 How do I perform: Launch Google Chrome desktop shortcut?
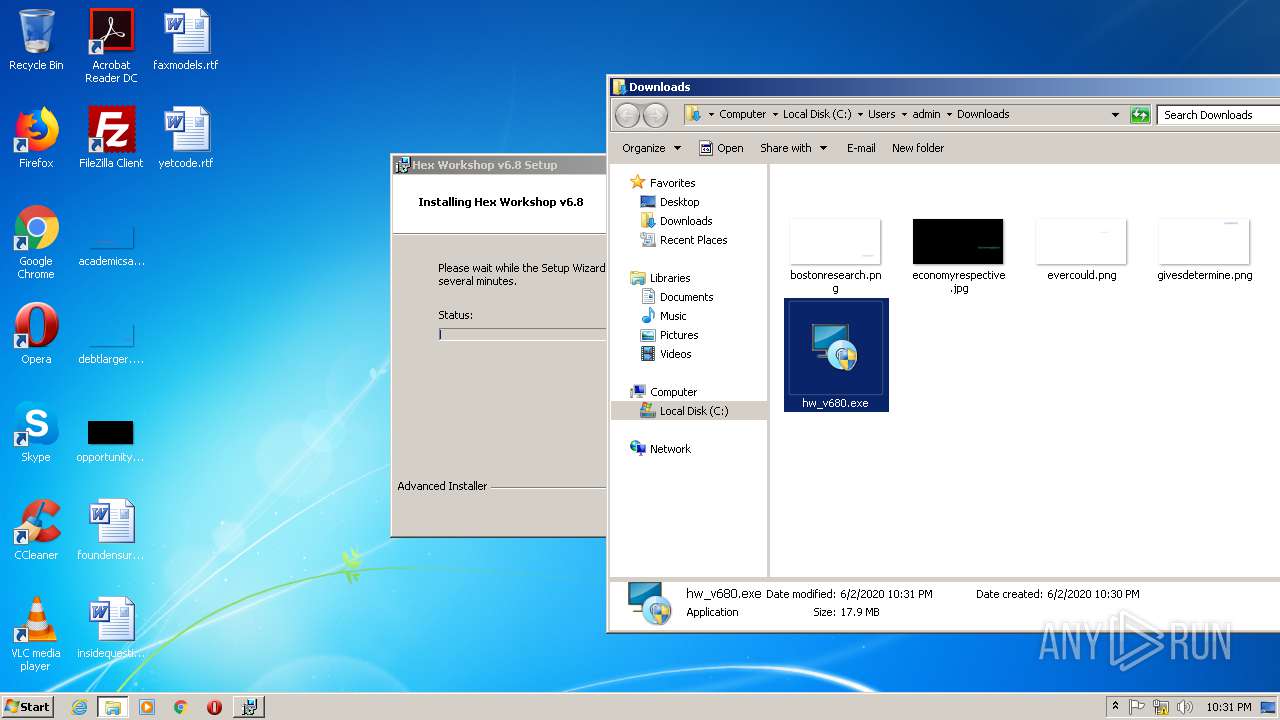36,242
